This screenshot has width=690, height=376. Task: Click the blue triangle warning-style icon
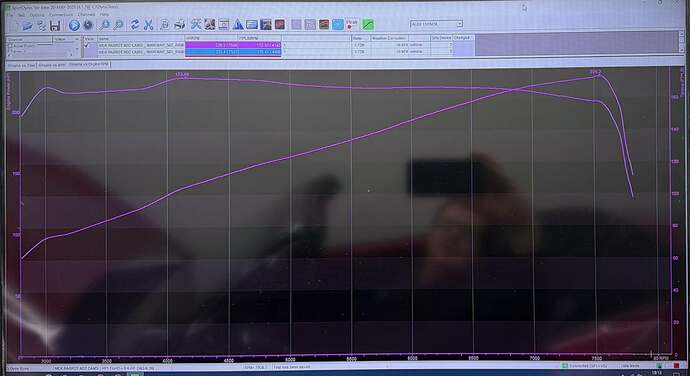pos(238,25)
